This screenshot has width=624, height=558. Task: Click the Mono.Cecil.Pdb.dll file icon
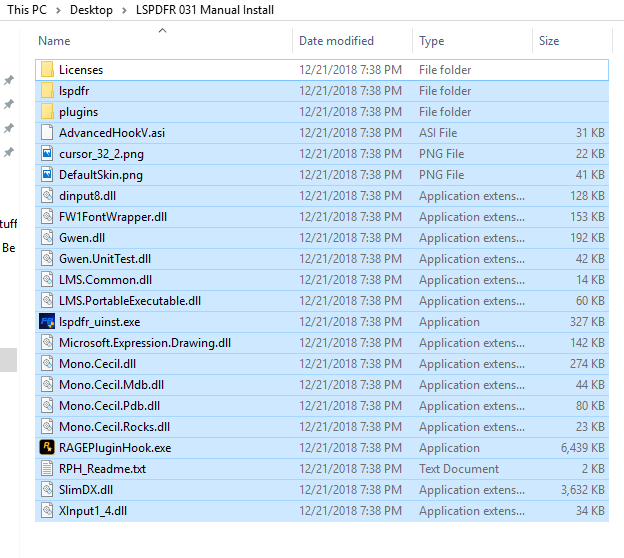pyautogui.click(x=47, y=406)
